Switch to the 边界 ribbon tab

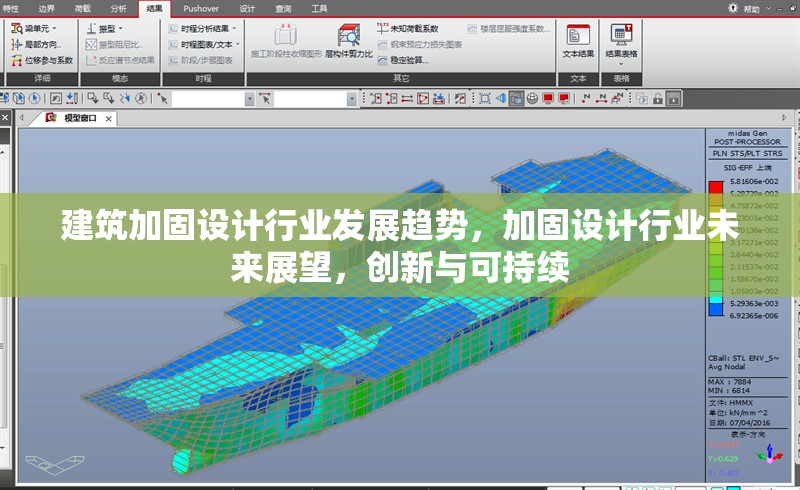pyautogui.click(x=47, y=9)
